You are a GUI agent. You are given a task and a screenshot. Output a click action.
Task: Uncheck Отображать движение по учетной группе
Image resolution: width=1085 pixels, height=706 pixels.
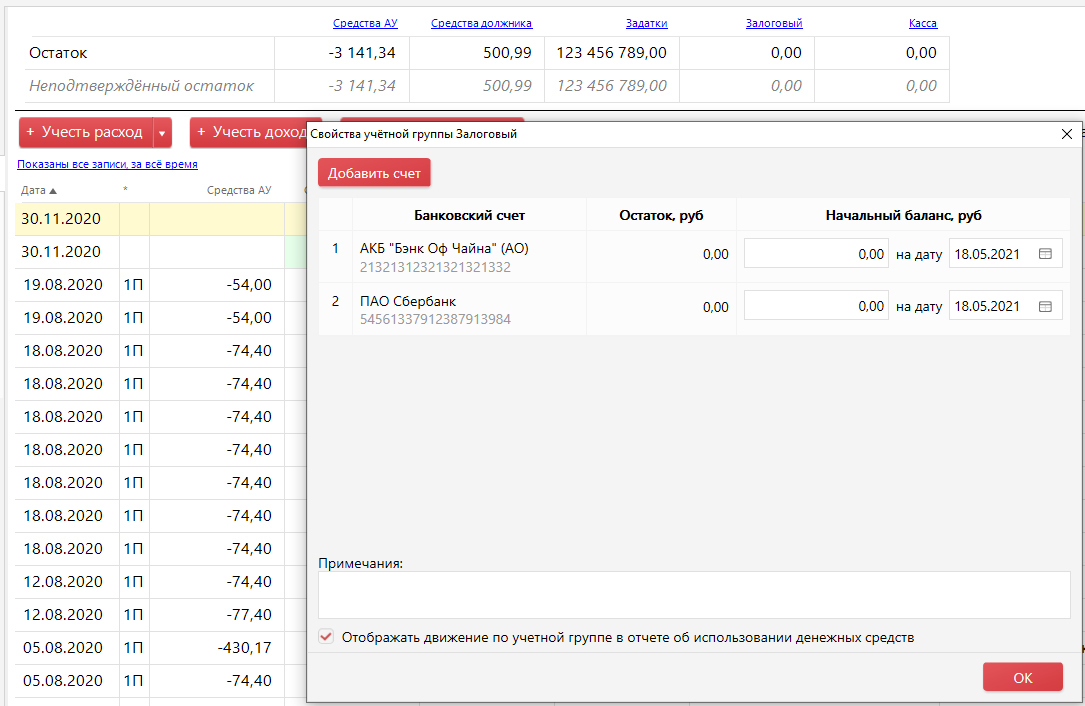coord(326,637)
